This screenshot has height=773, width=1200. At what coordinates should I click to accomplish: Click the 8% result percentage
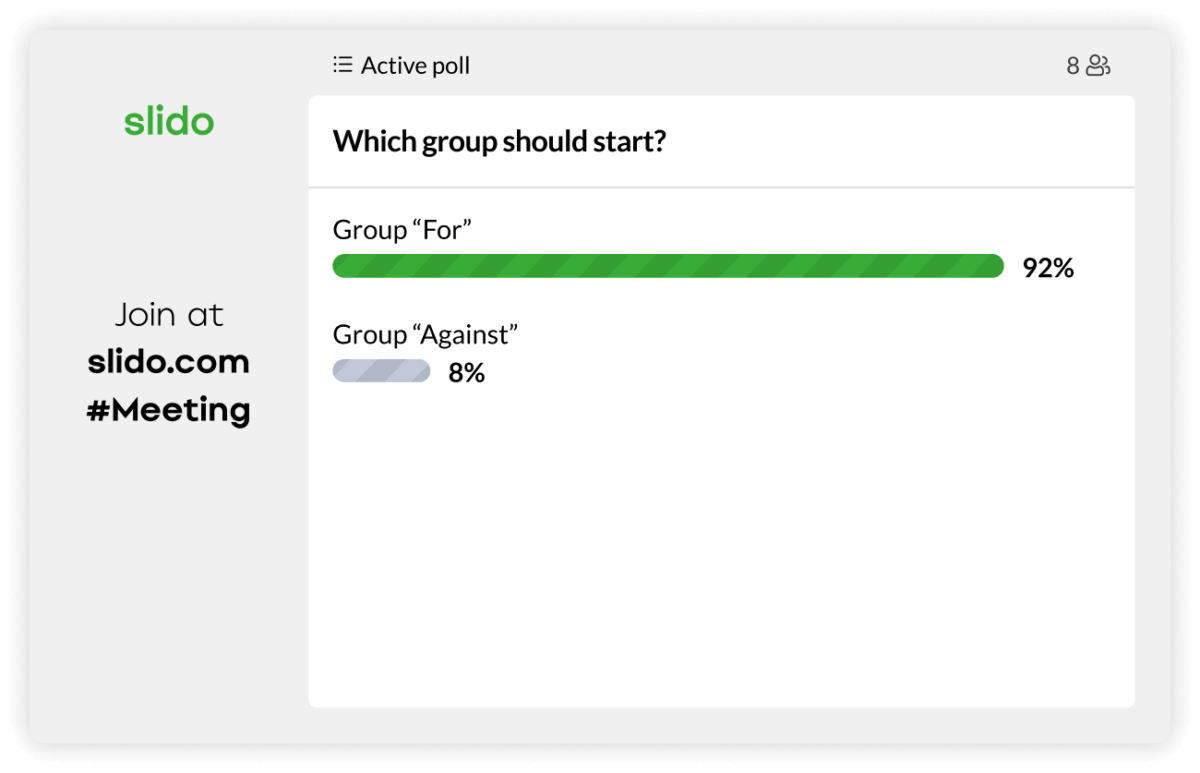tap(466, 373)
